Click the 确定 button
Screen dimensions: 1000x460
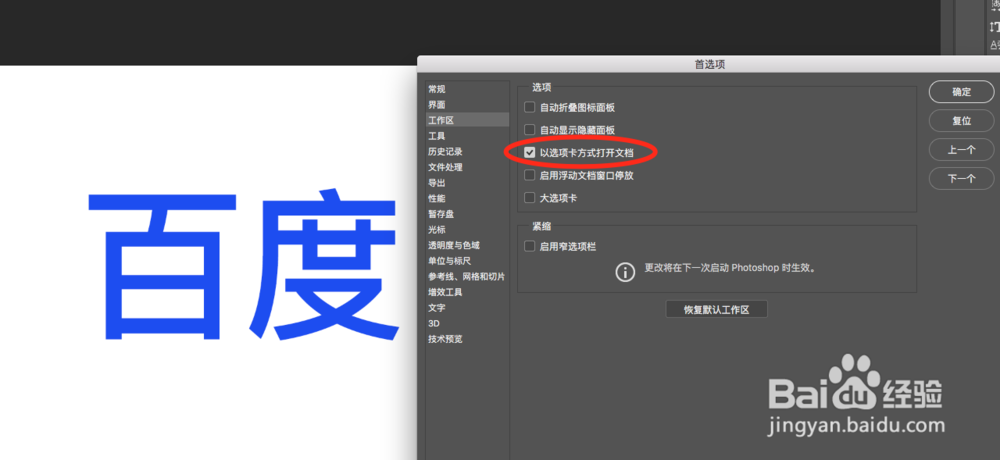pos(961,92)
